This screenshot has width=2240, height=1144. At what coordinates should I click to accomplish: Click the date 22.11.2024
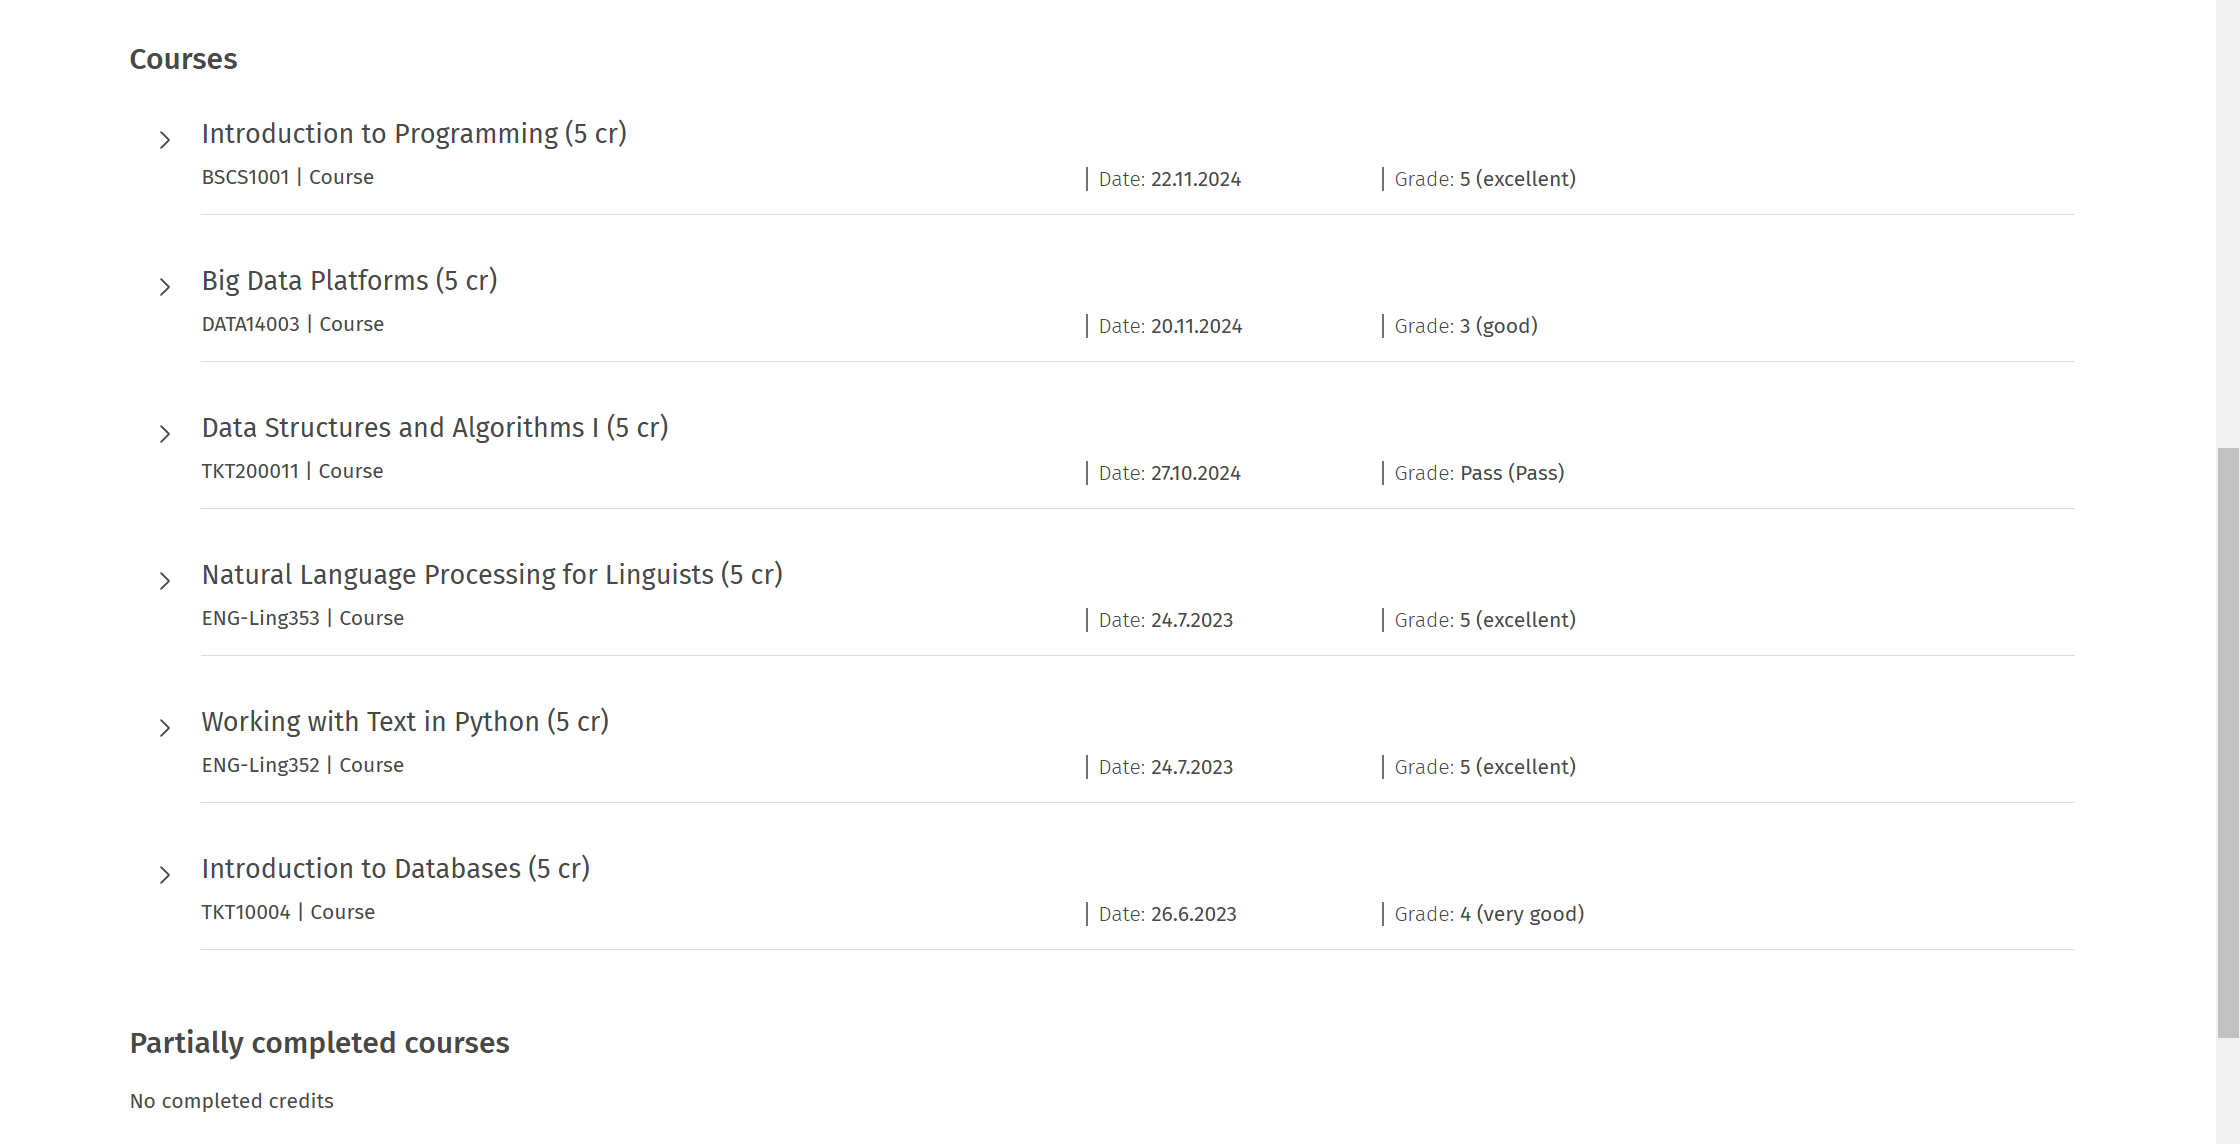pos(1195,179)
